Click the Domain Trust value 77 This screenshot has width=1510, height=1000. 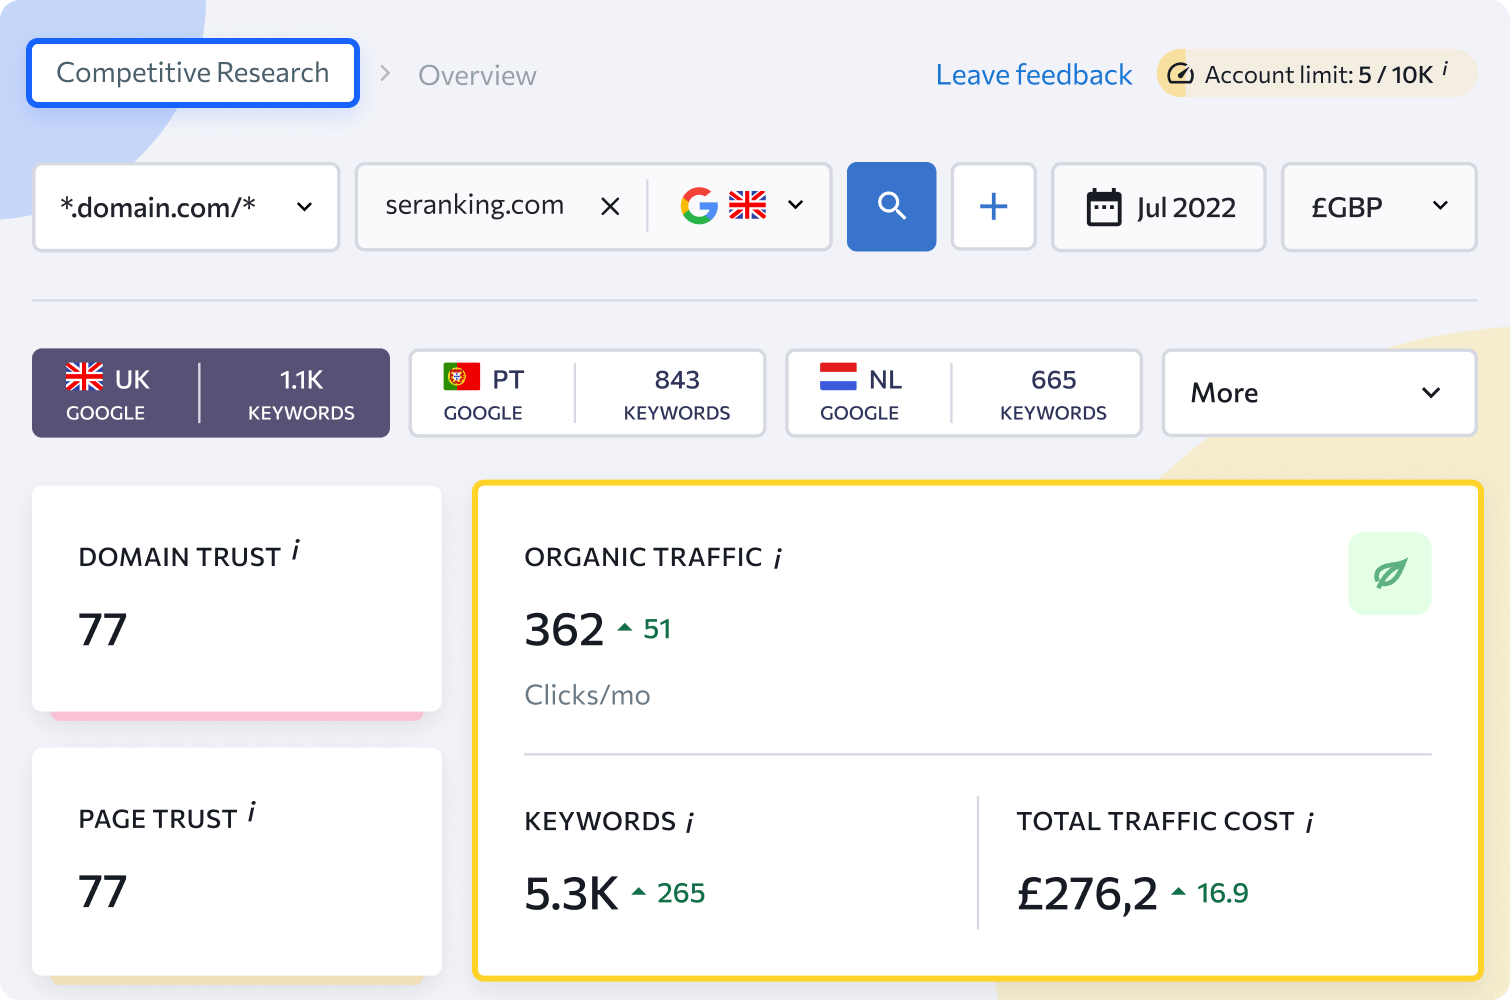coord(103,629)
